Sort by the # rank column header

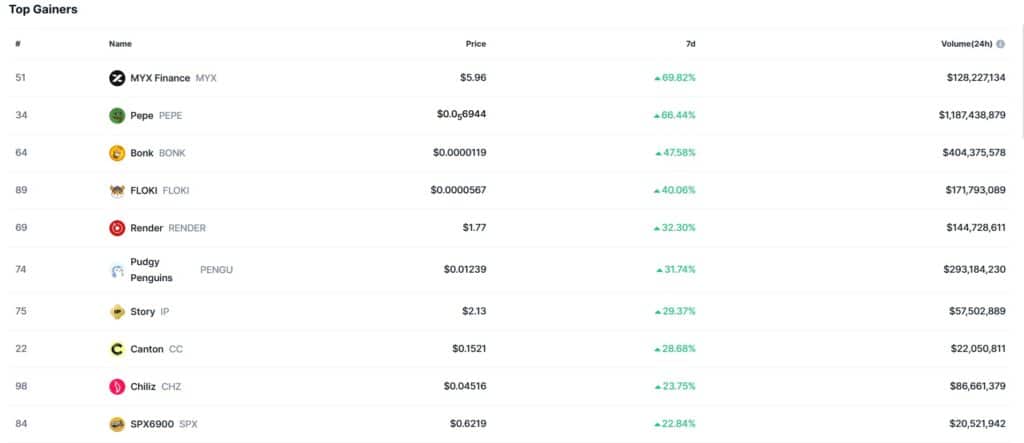pos(18,44)
